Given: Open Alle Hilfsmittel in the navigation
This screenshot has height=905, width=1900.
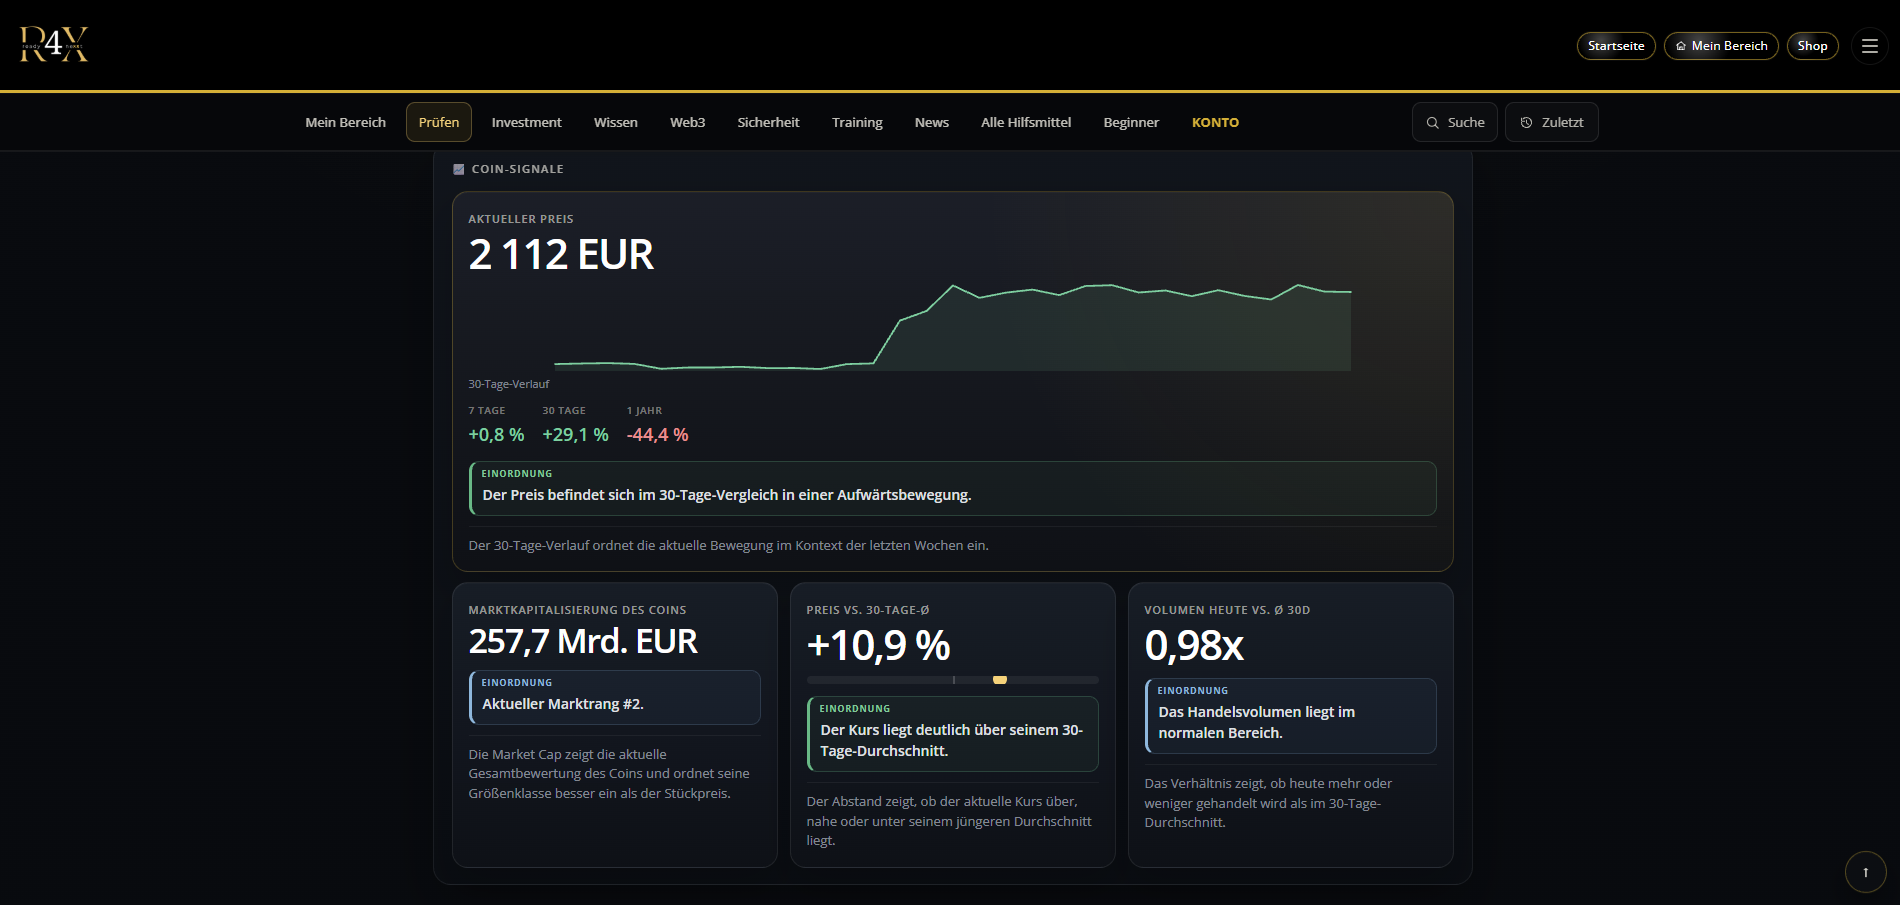Looking at the screenshot, I should [1026, 122].
